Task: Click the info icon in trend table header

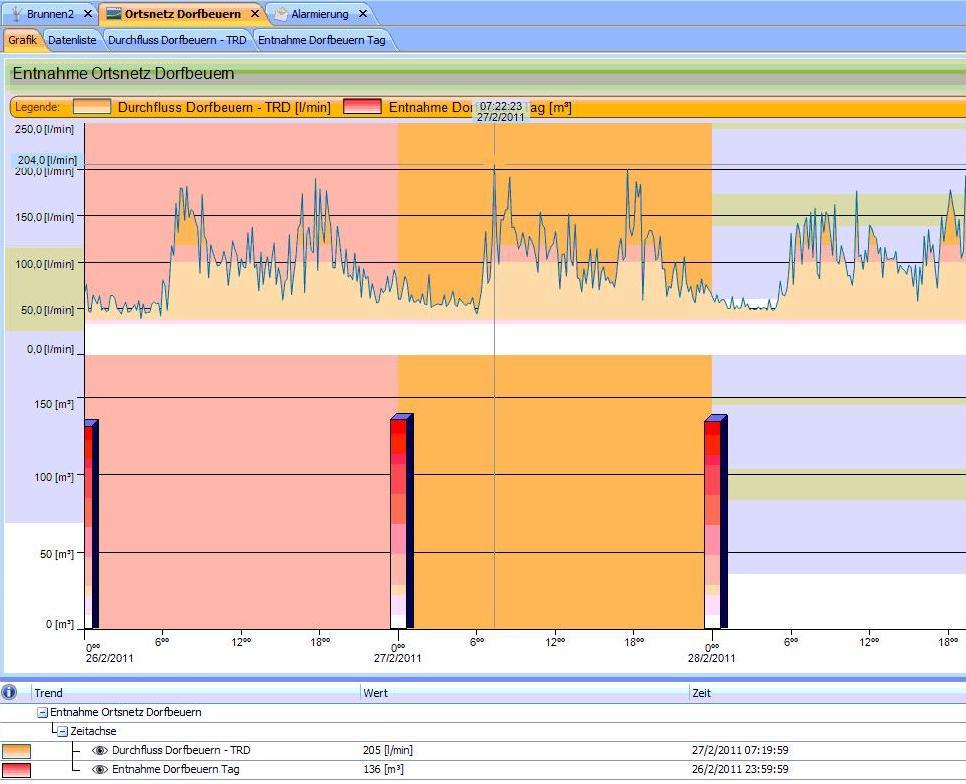Action: click(10, 692)
